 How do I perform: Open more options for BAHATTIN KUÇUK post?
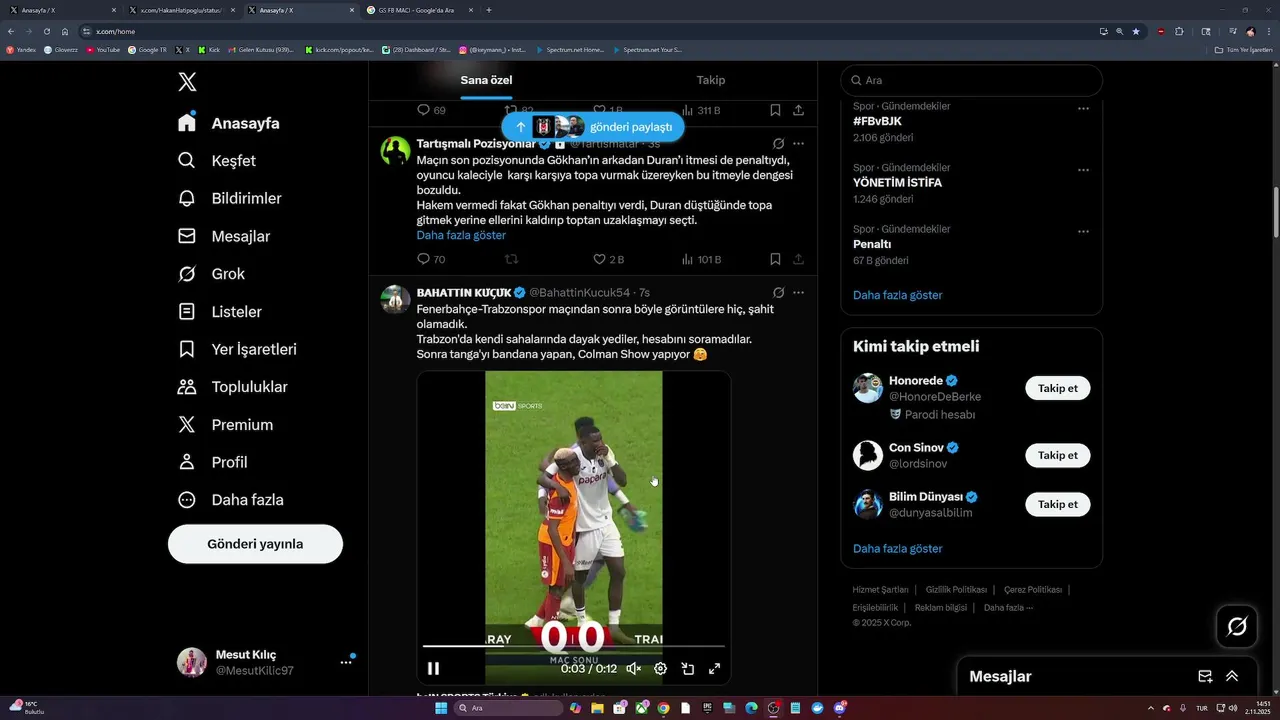(x=798, y=292)
